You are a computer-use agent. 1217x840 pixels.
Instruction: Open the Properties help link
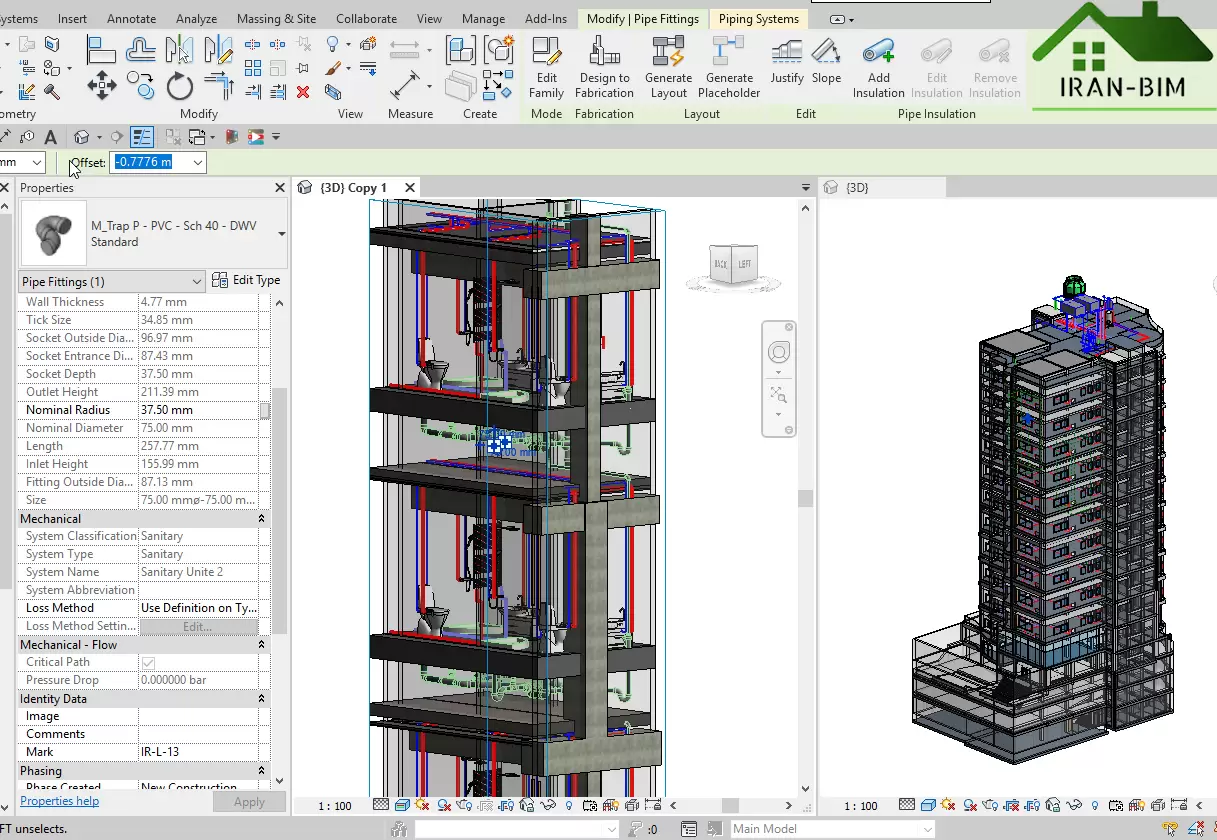pyautogui.click(x=59, y=801)
